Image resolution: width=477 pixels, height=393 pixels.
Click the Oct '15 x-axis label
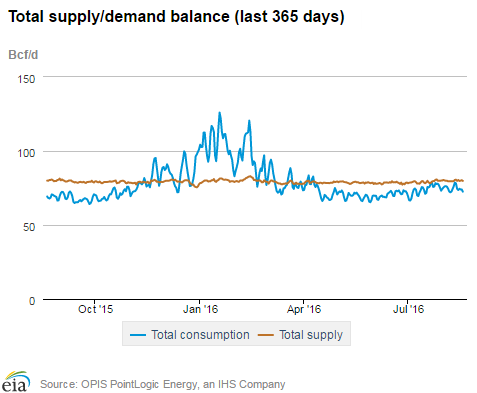(x=95, y=309)
